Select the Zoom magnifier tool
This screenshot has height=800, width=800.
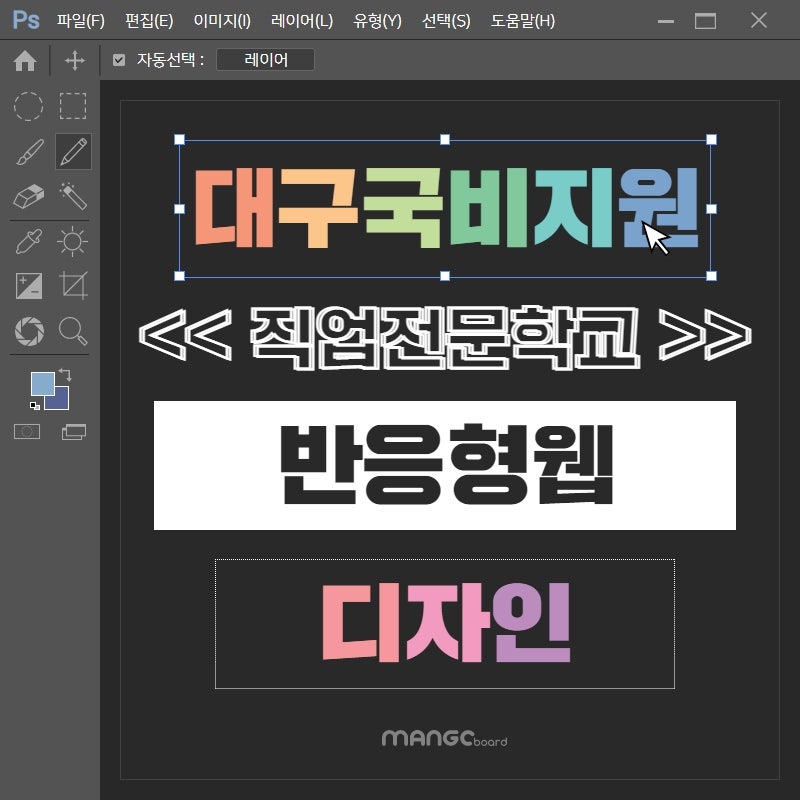[x=73, y=331]
